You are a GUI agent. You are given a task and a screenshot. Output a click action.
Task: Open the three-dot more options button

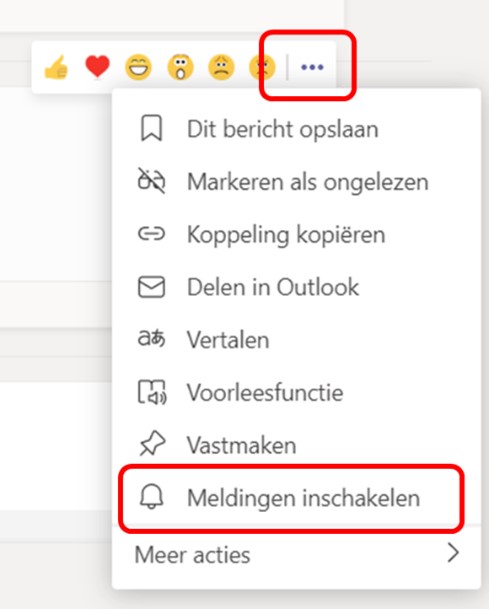tap(312, 67)
